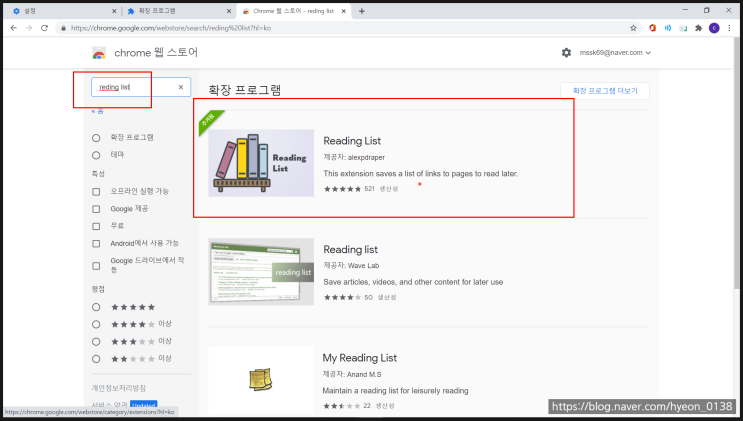Image resolution: width=743 pixels, height=421 pixels.
Task: Select the 테마 radio filter
Action: tap(96, 155)
